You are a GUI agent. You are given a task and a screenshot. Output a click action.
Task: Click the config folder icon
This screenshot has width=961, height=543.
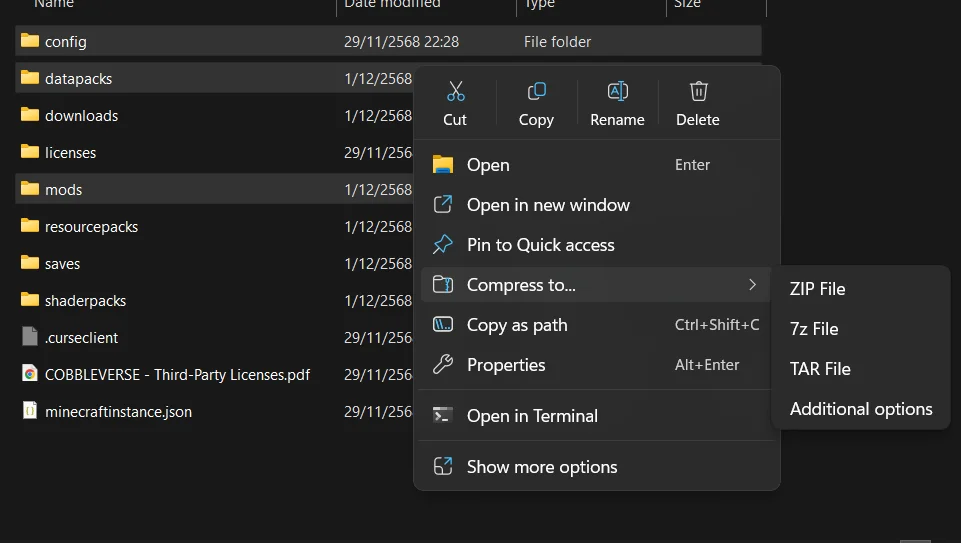29,41
